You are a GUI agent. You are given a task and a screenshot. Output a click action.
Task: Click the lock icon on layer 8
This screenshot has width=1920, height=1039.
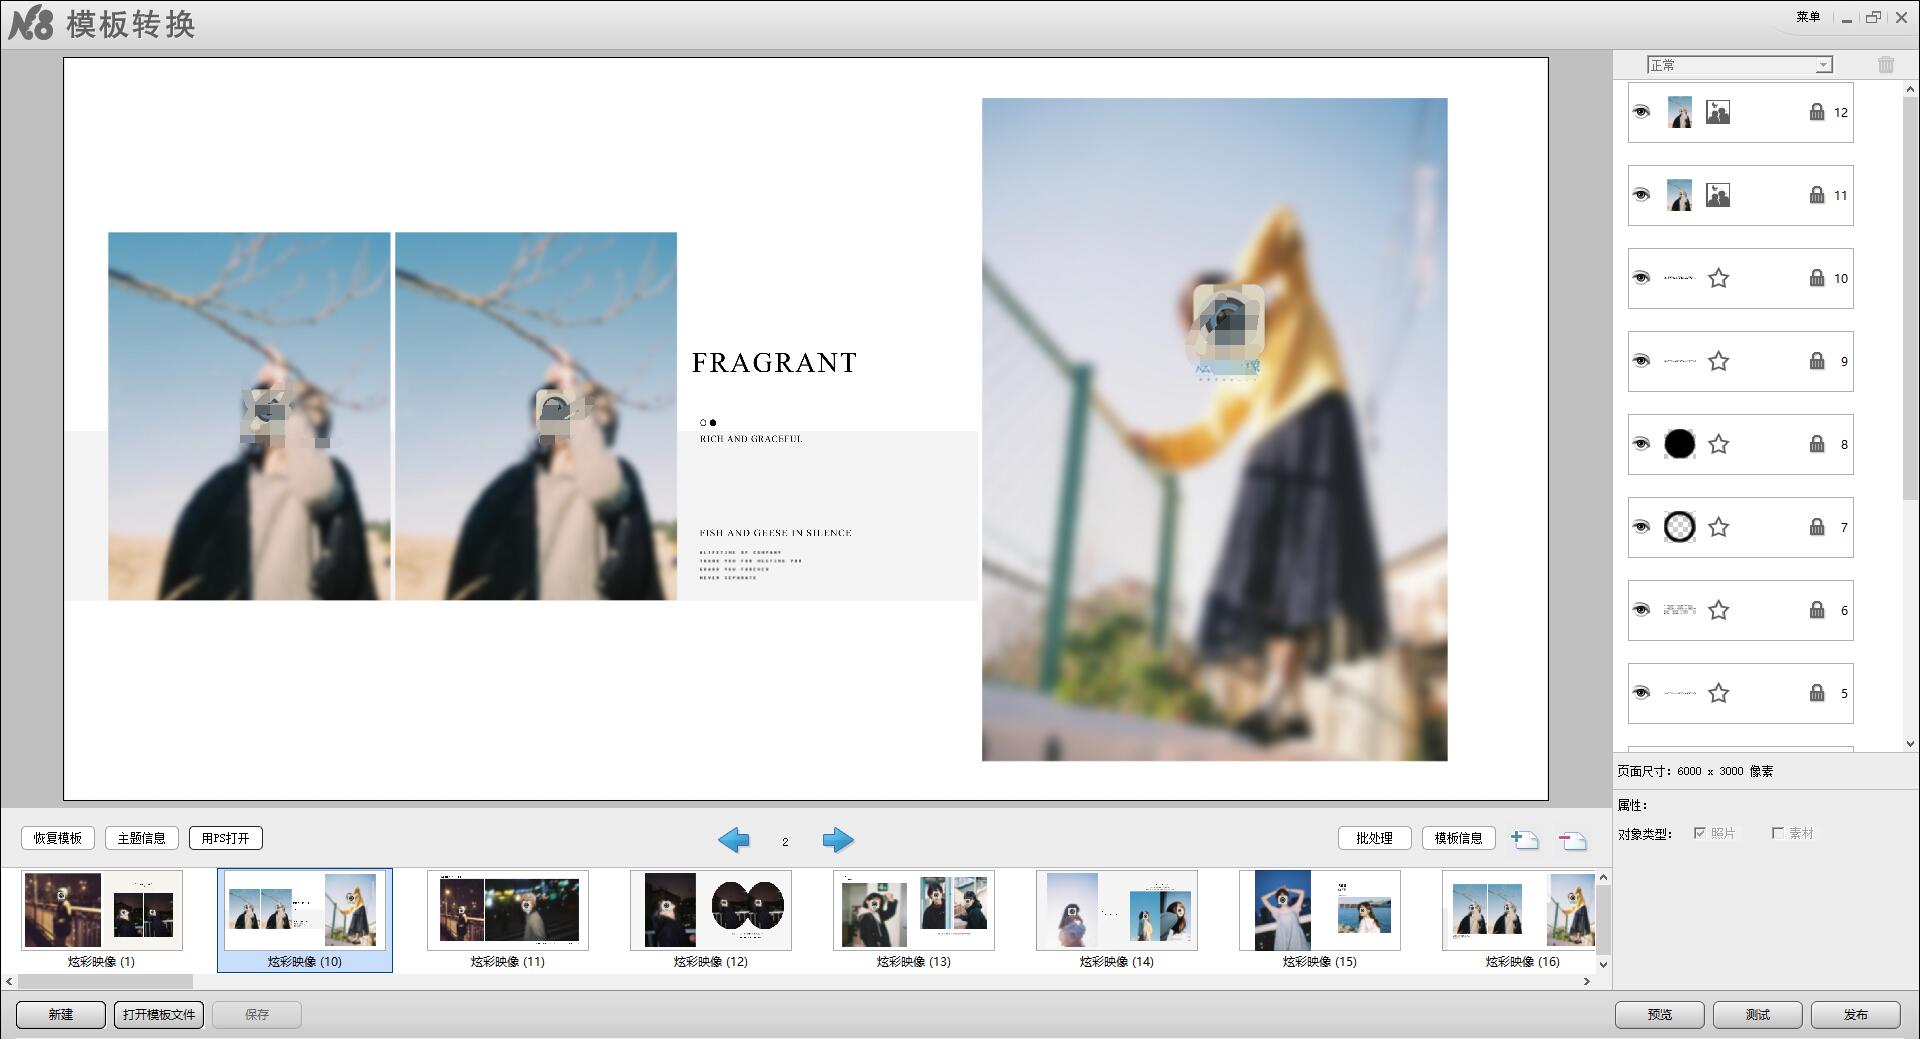(x=1816, y=444)
